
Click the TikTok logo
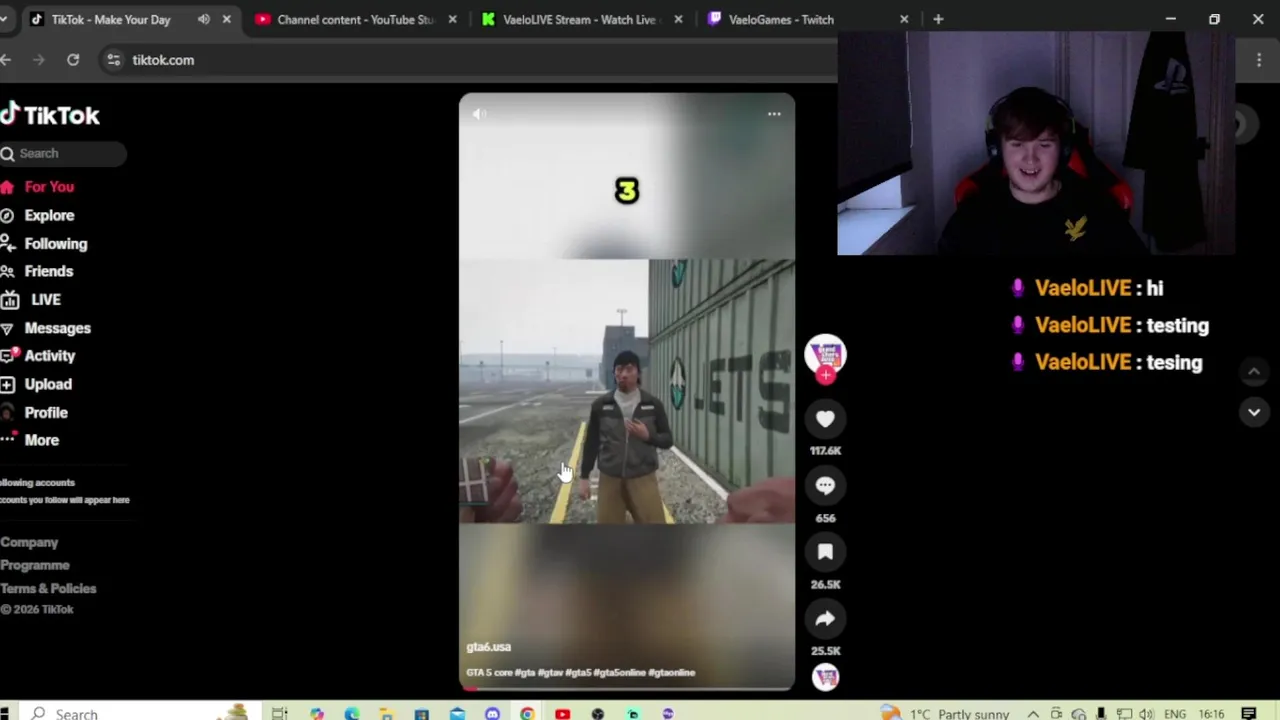tap(50, 115)
